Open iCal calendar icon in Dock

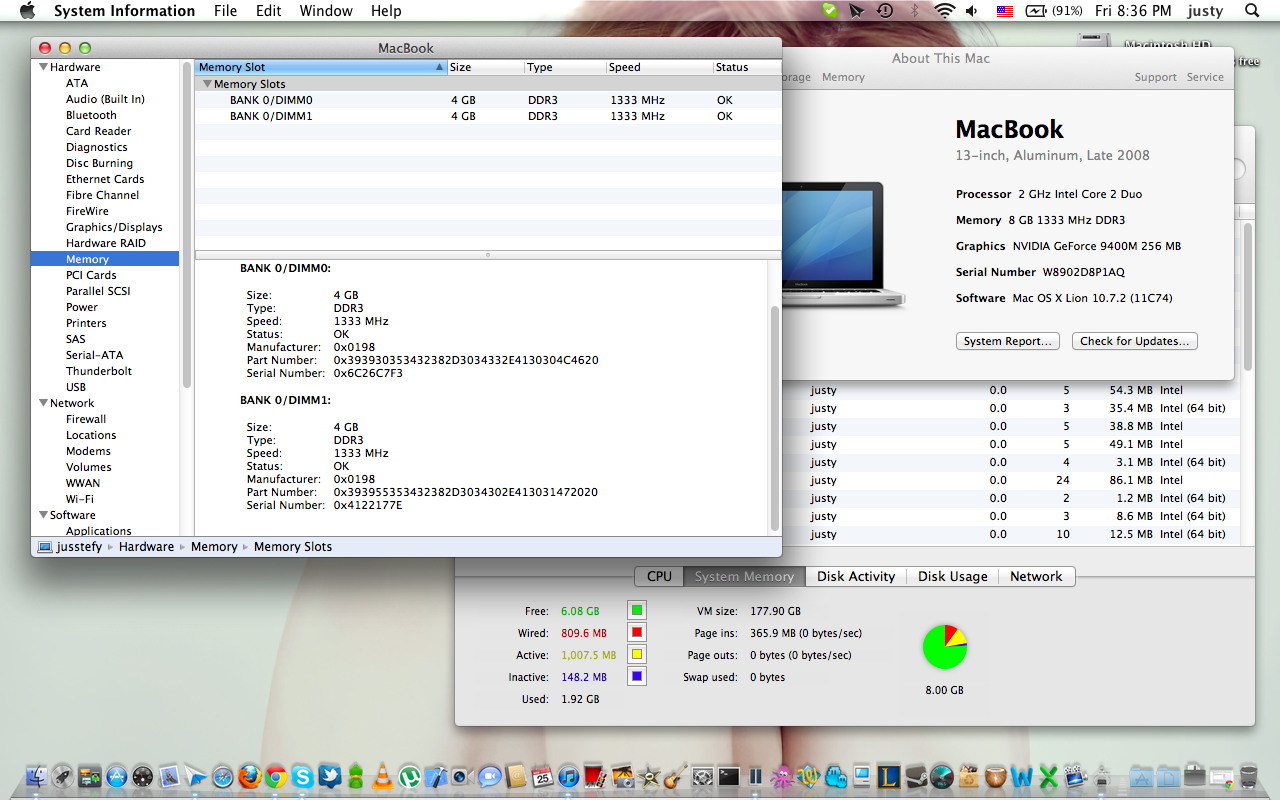pos(542,776)
